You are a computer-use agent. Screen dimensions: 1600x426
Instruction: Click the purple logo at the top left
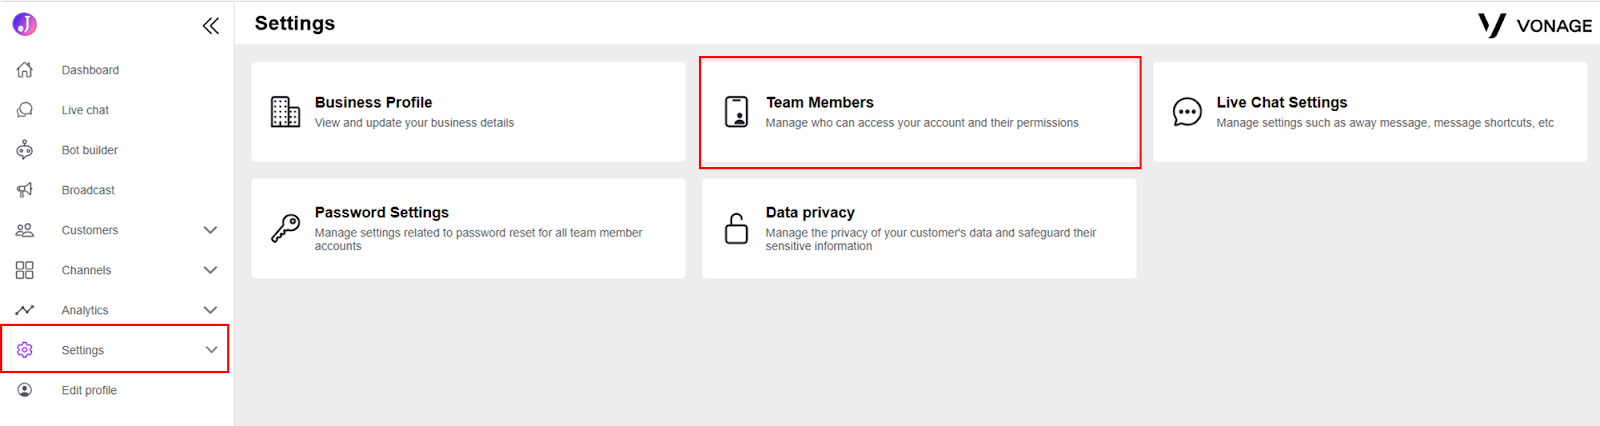pyautogui.click(x=25, y=24)
